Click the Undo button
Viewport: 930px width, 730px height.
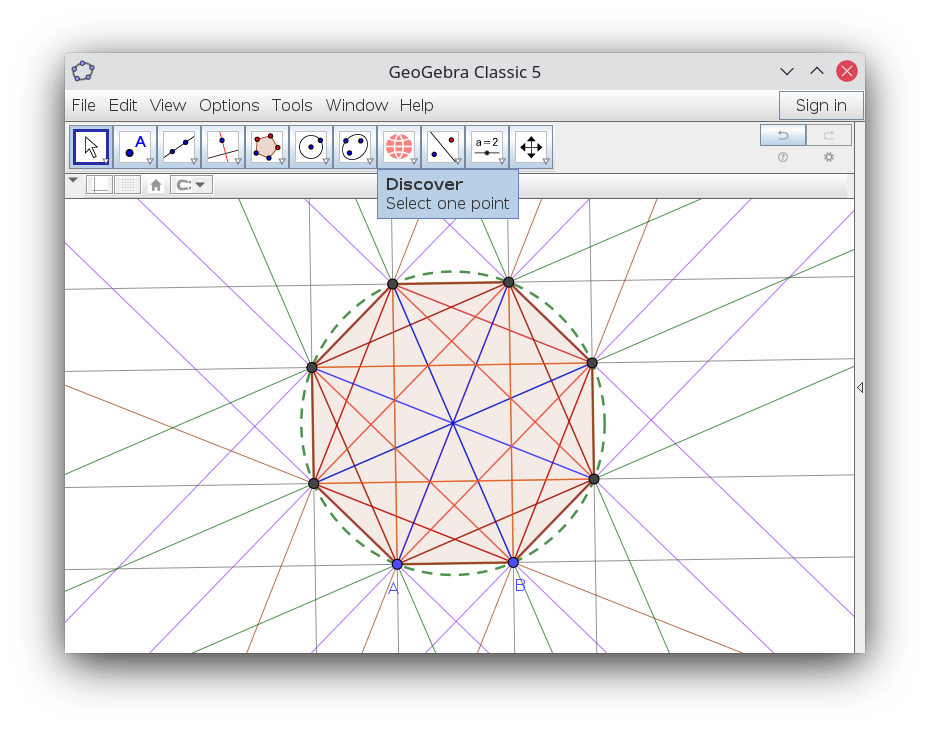[x=783, y=135]
